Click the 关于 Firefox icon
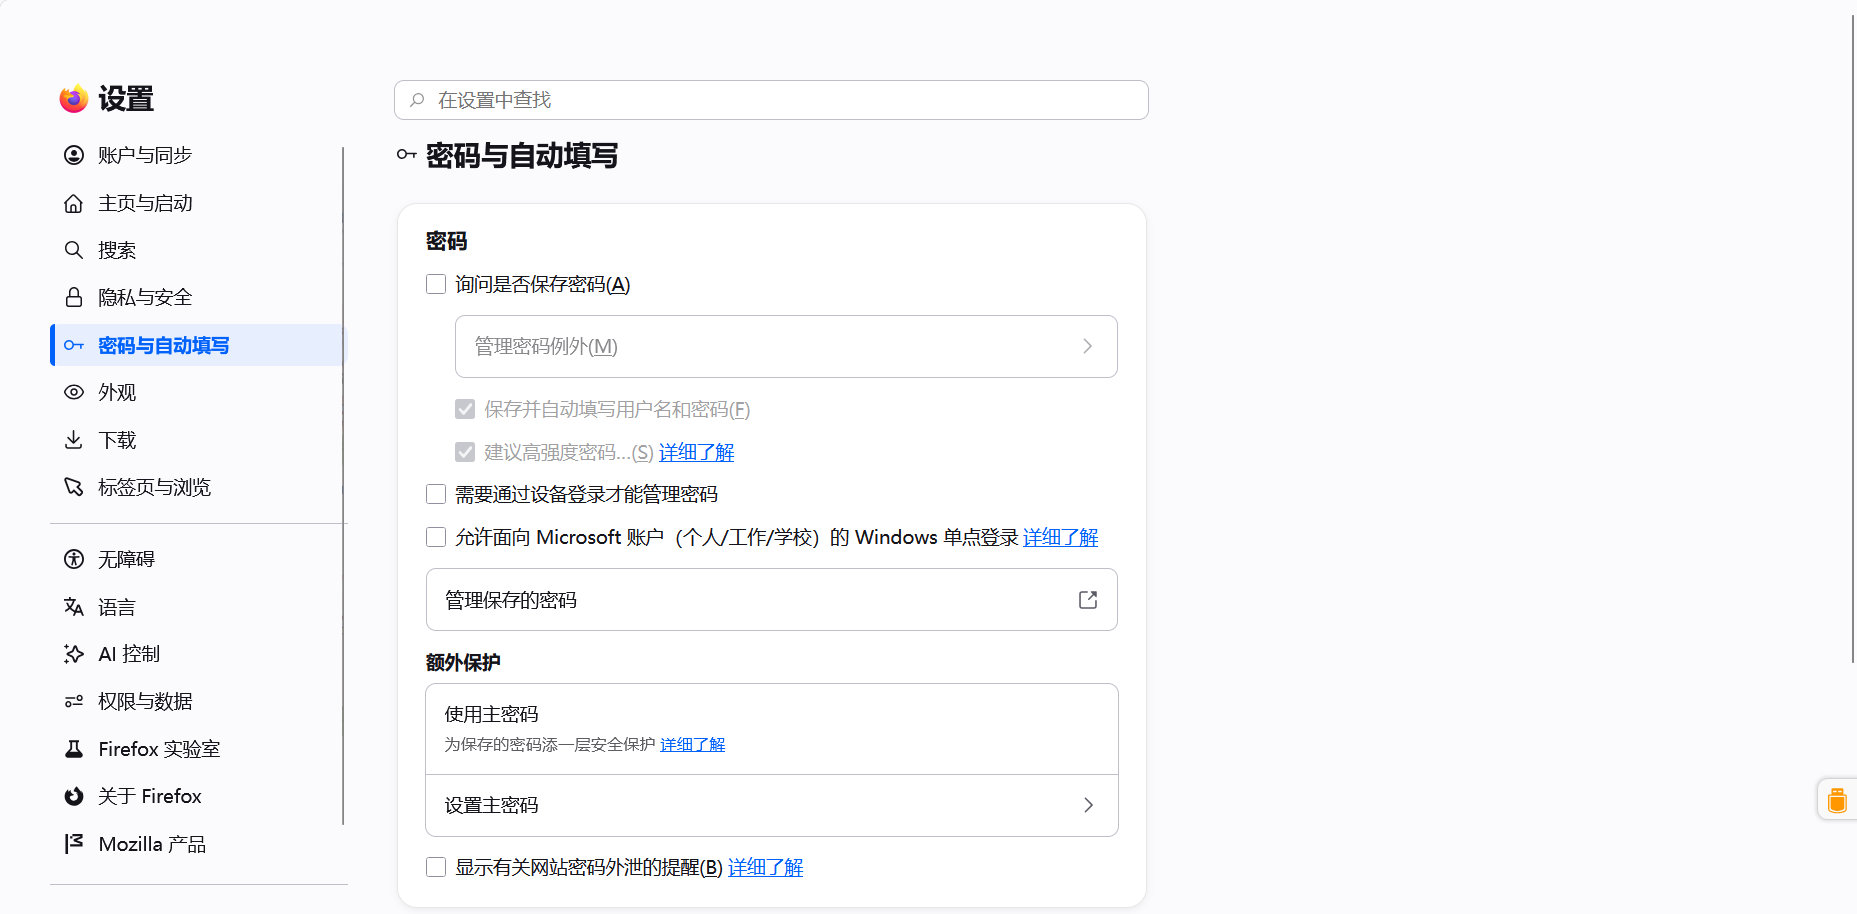1857x914 pixels. [x=74, y=796]
